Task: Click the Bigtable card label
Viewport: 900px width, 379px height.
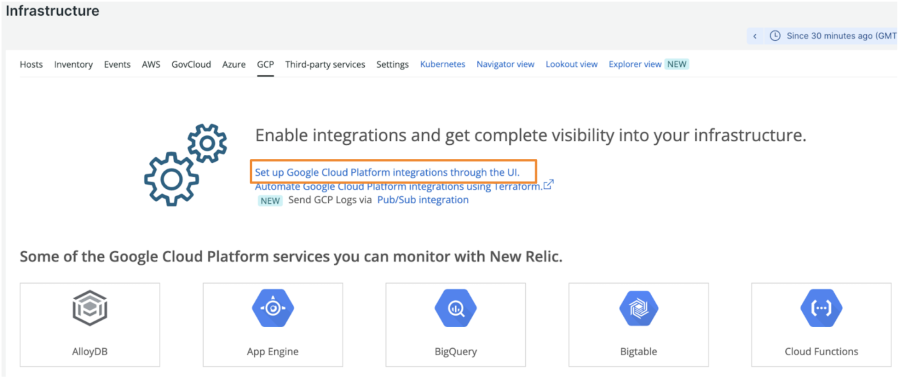Action: [x=638, y=351]
